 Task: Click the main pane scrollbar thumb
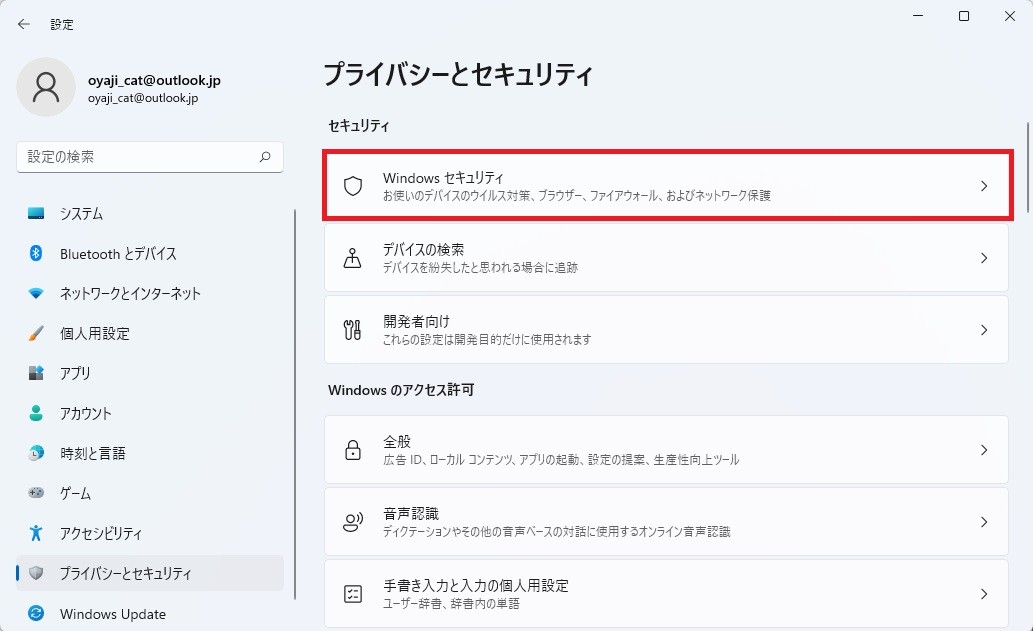tap(1027, 167)
